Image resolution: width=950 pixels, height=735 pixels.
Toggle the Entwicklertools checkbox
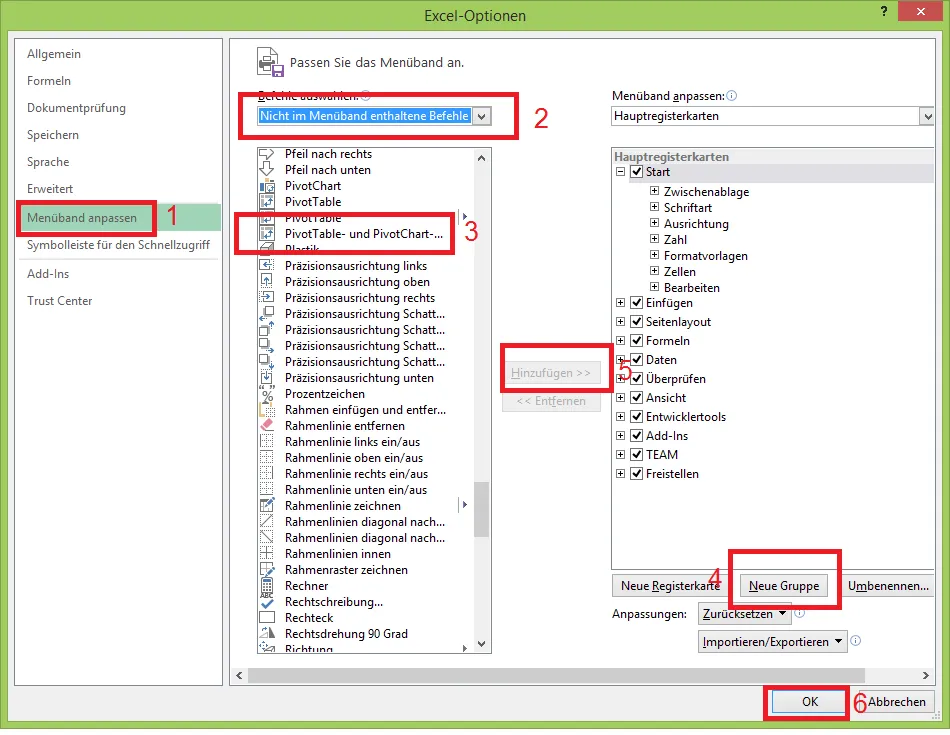point(636,417)
